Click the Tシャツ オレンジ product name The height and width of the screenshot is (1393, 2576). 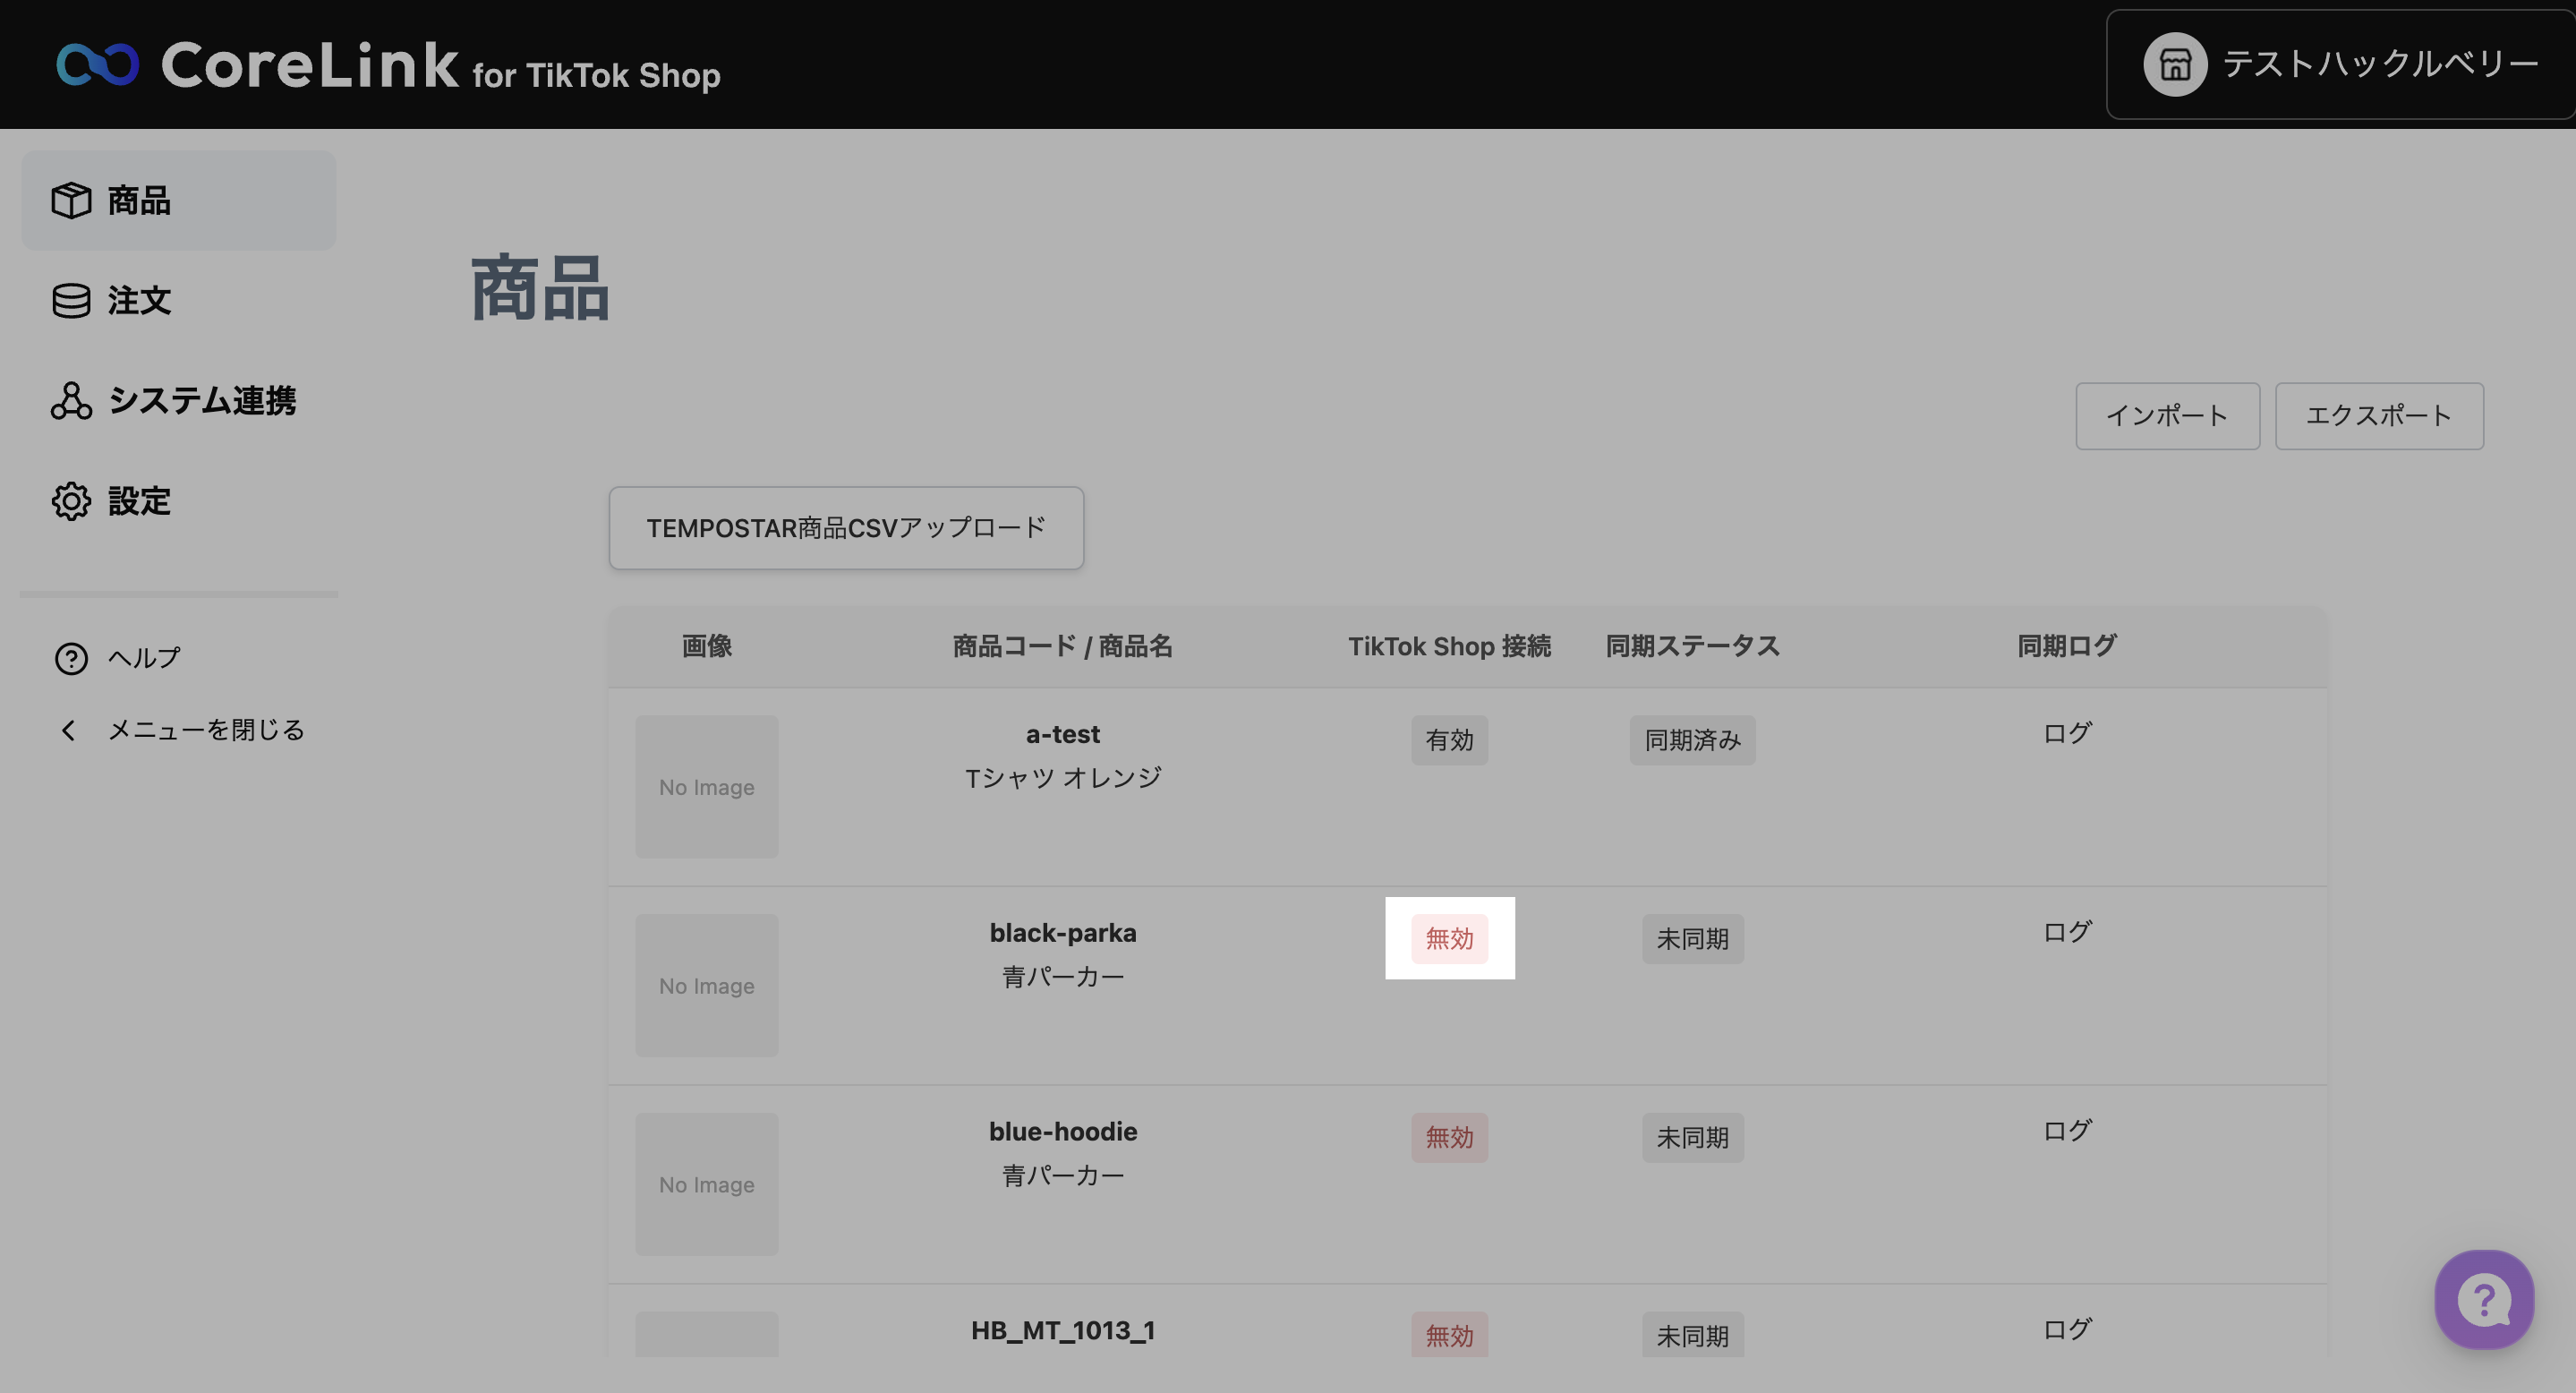click(1062, 778)
